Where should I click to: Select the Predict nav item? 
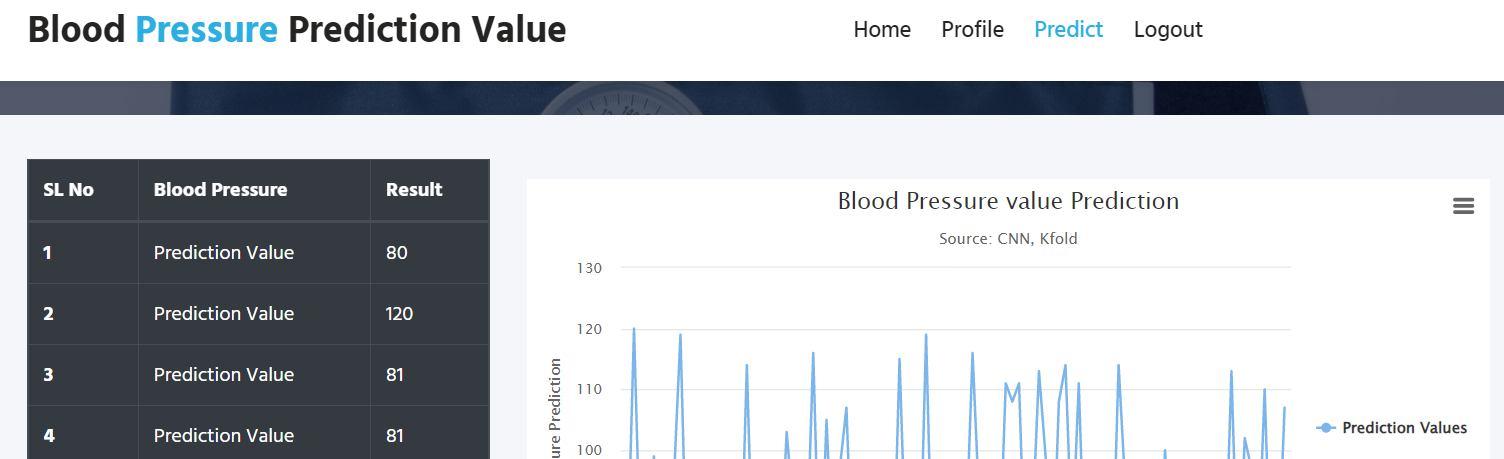(1068, 30)
